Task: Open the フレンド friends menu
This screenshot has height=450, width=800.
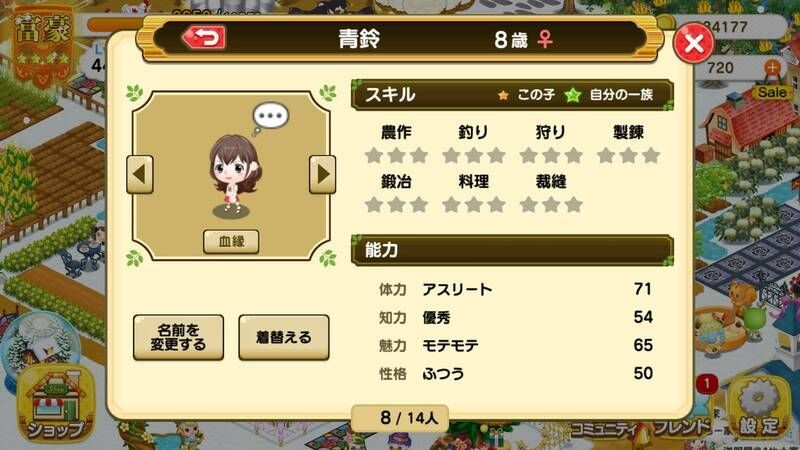Action: coord(682,428)
